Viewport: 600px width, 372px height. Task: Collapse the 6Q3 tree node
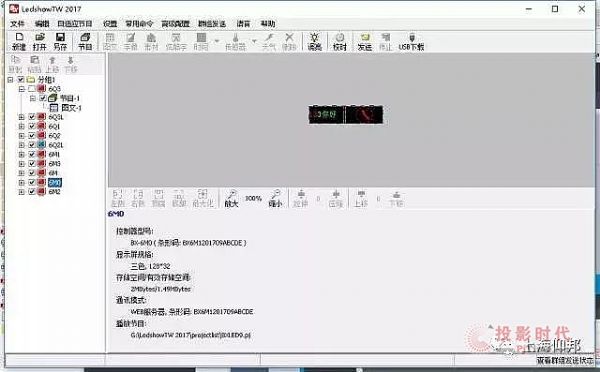pos(21,89)
